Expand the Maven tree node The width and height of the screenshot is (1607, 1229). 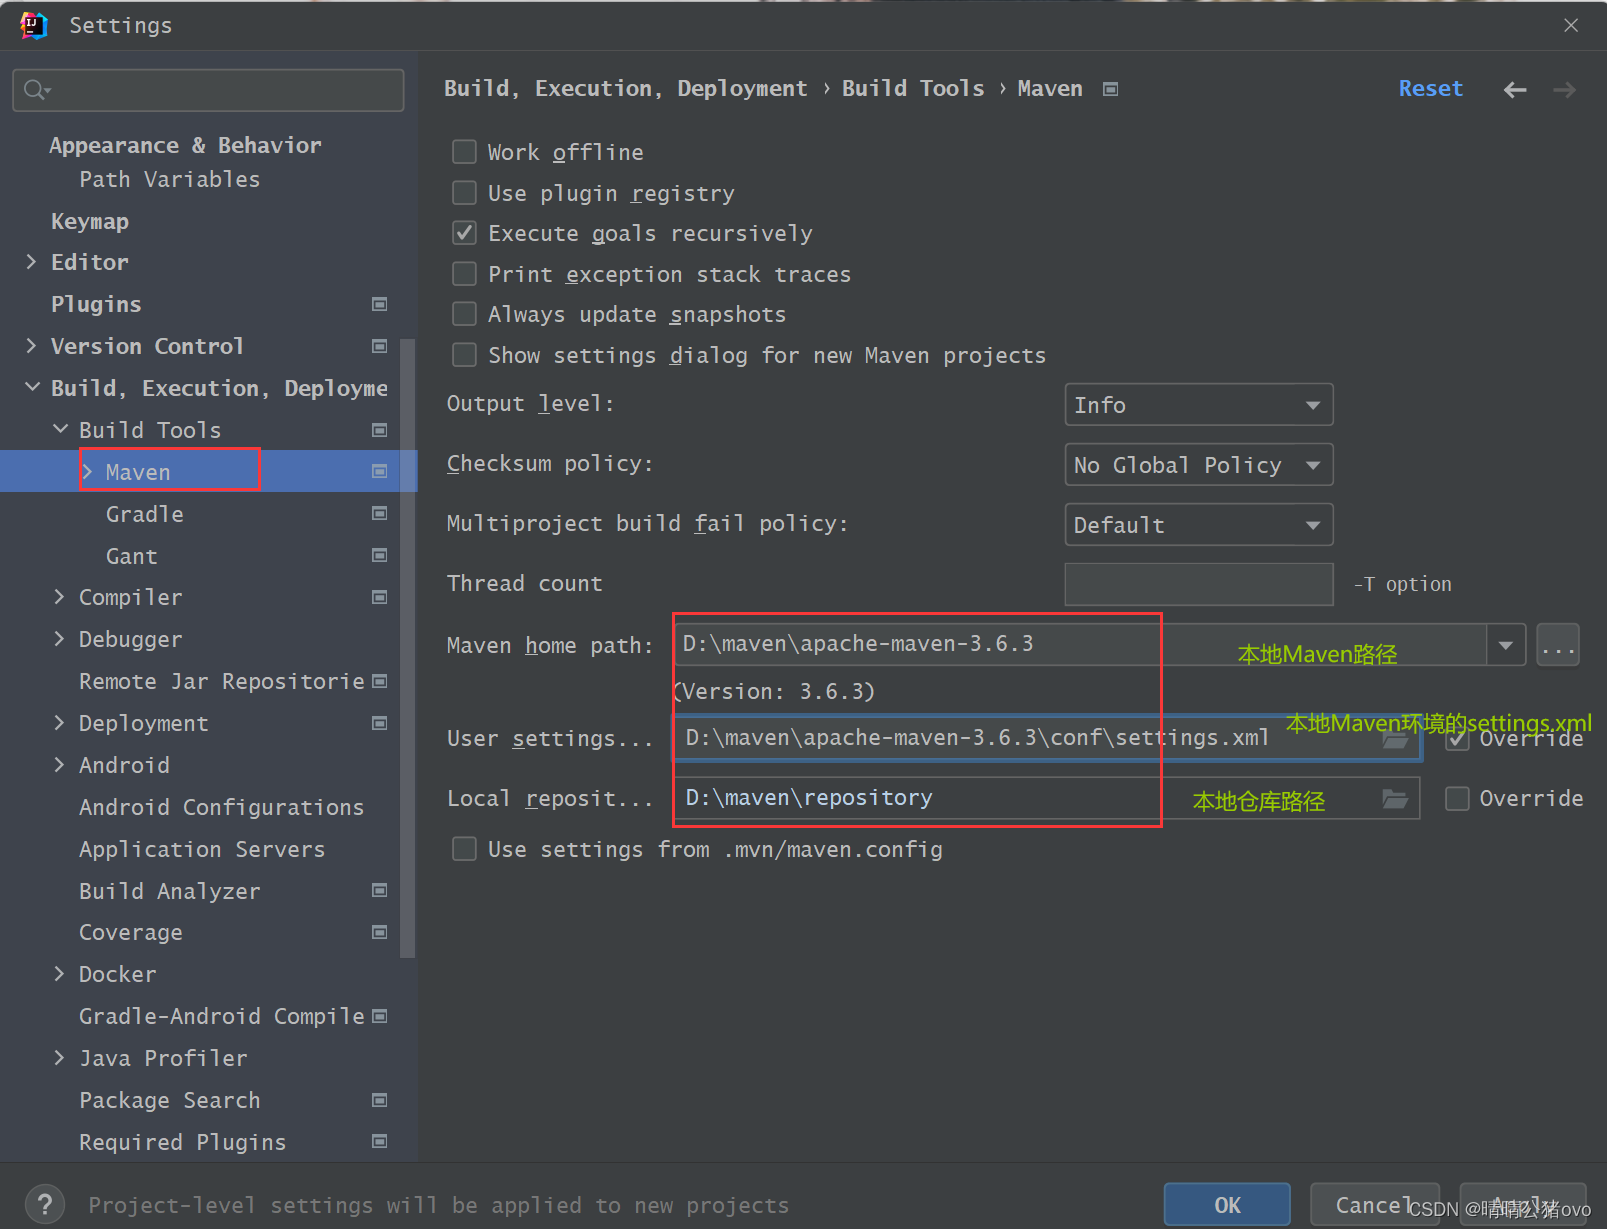click(88, 472)
